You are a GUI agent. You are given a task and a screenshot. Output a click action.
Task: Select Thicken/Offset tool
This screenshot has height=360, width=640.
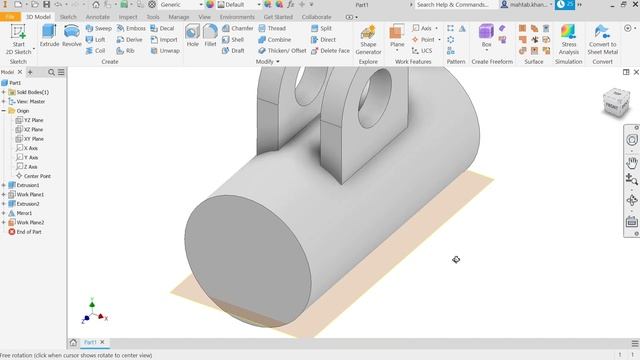(x=282, y=51)
